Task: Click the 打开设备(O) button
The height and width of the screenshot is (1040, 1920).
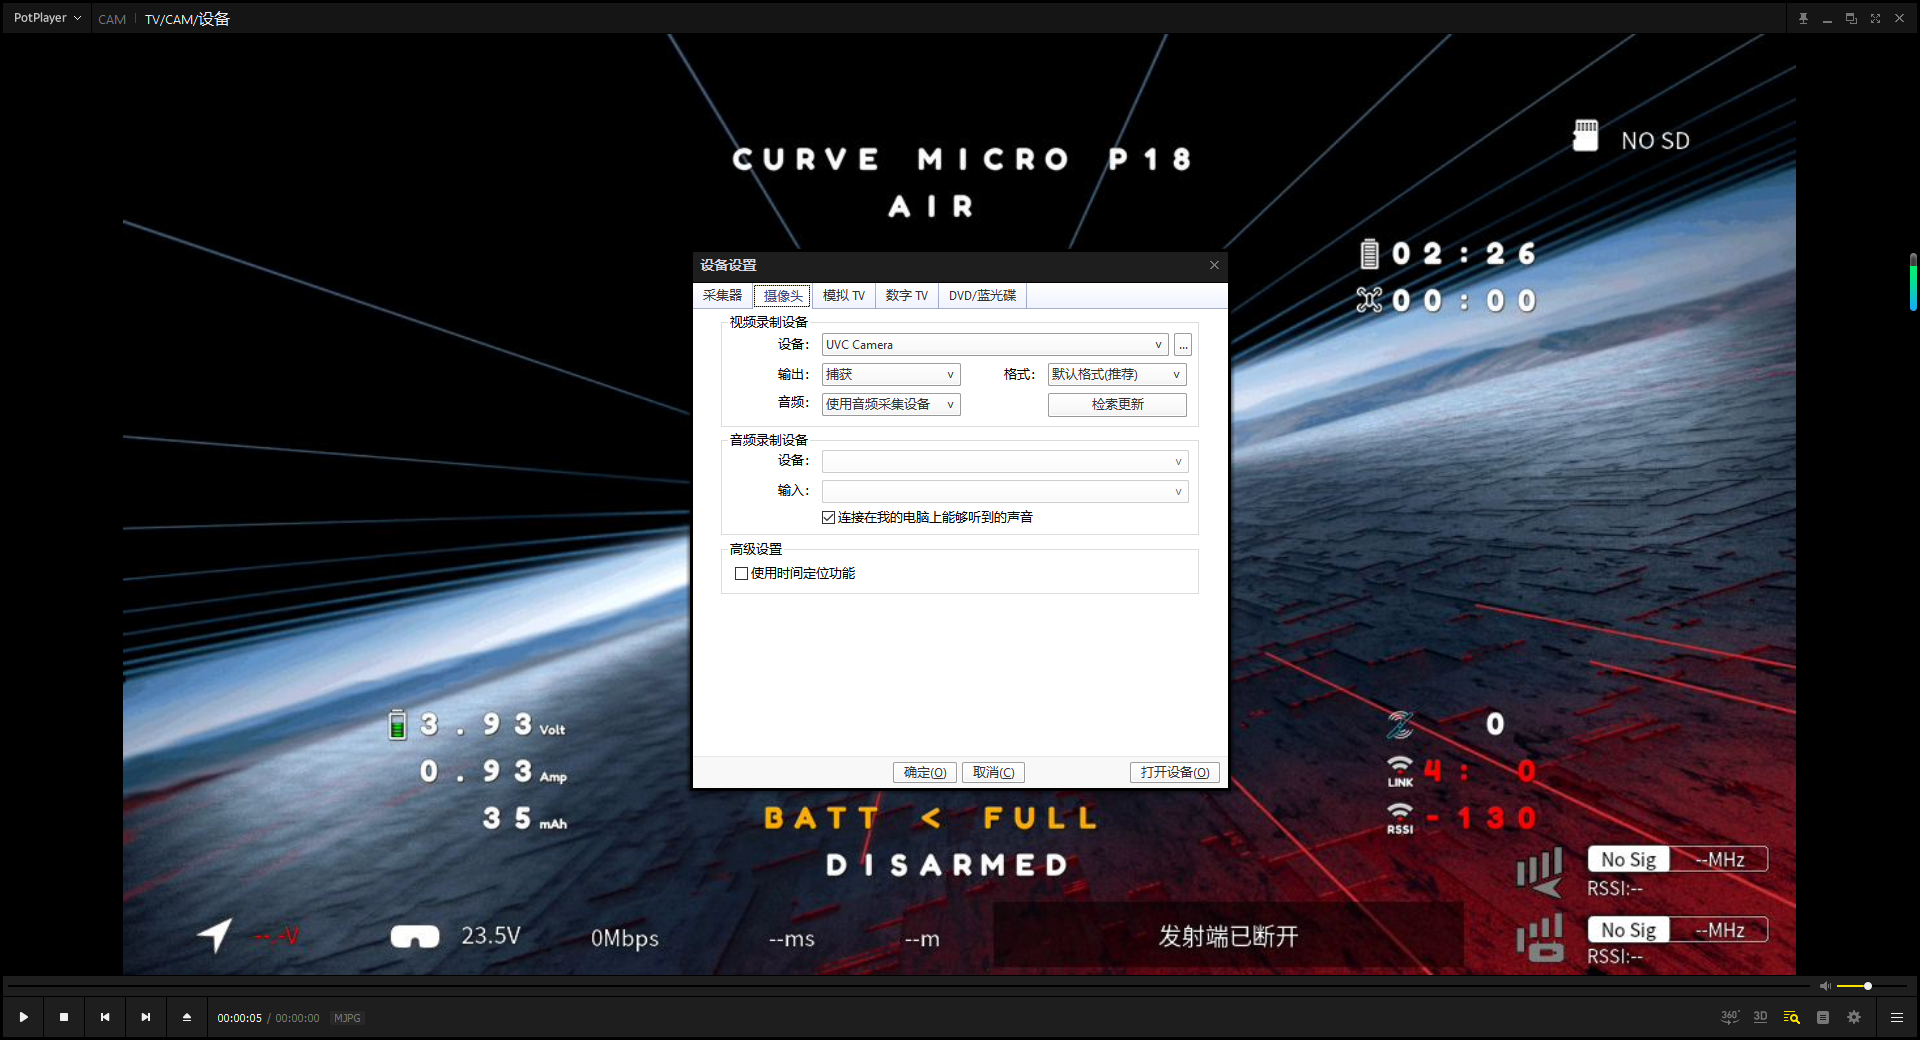Action: (x=1175, y=772)
